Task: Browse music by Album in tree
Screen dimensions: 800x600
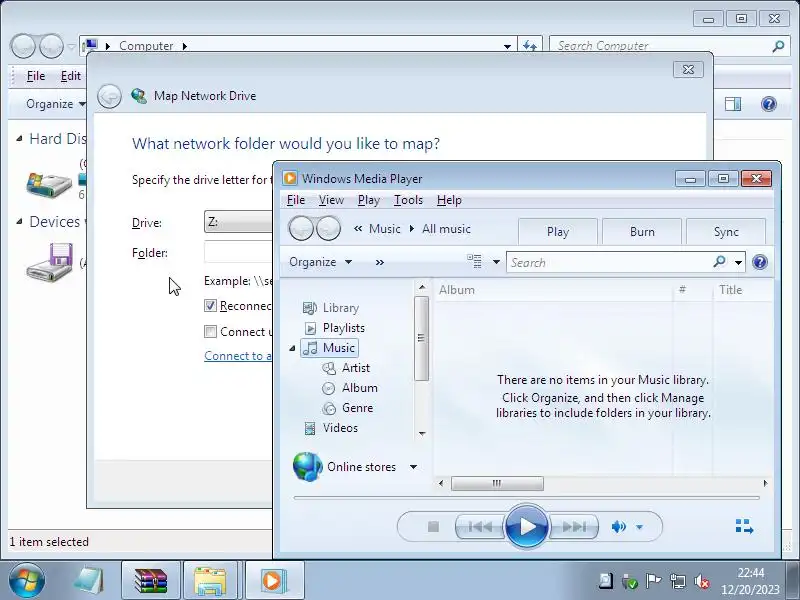Action: click(x=350, y=388)
